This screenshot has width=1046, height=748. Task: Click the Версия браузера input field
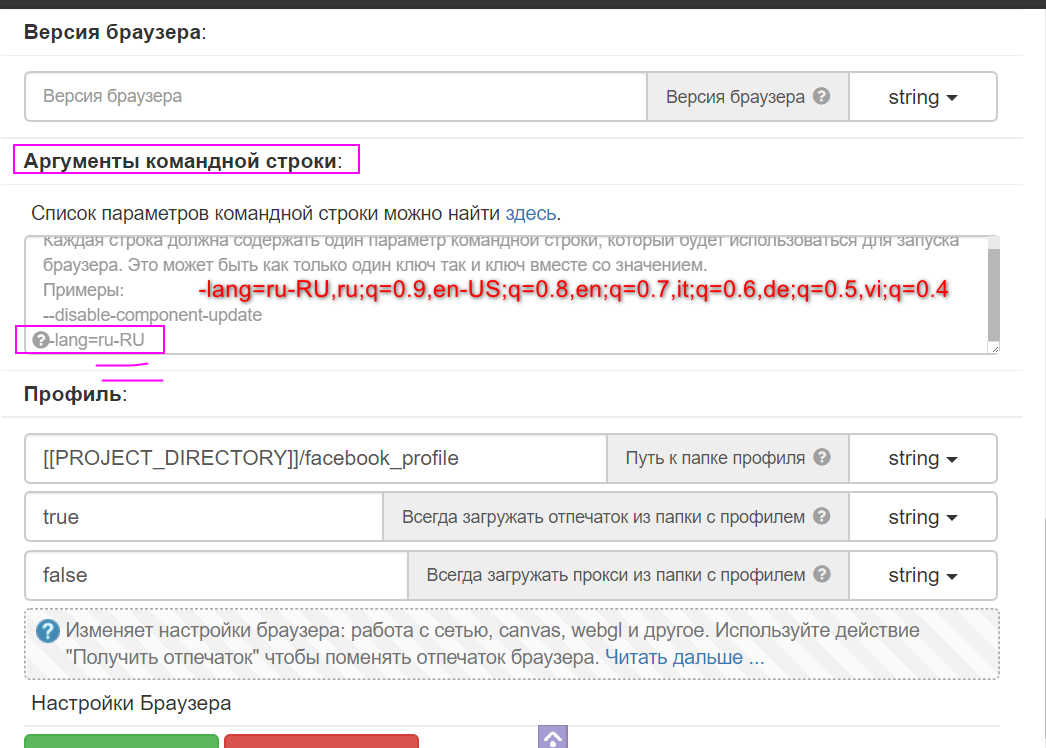tap(336, 97)
